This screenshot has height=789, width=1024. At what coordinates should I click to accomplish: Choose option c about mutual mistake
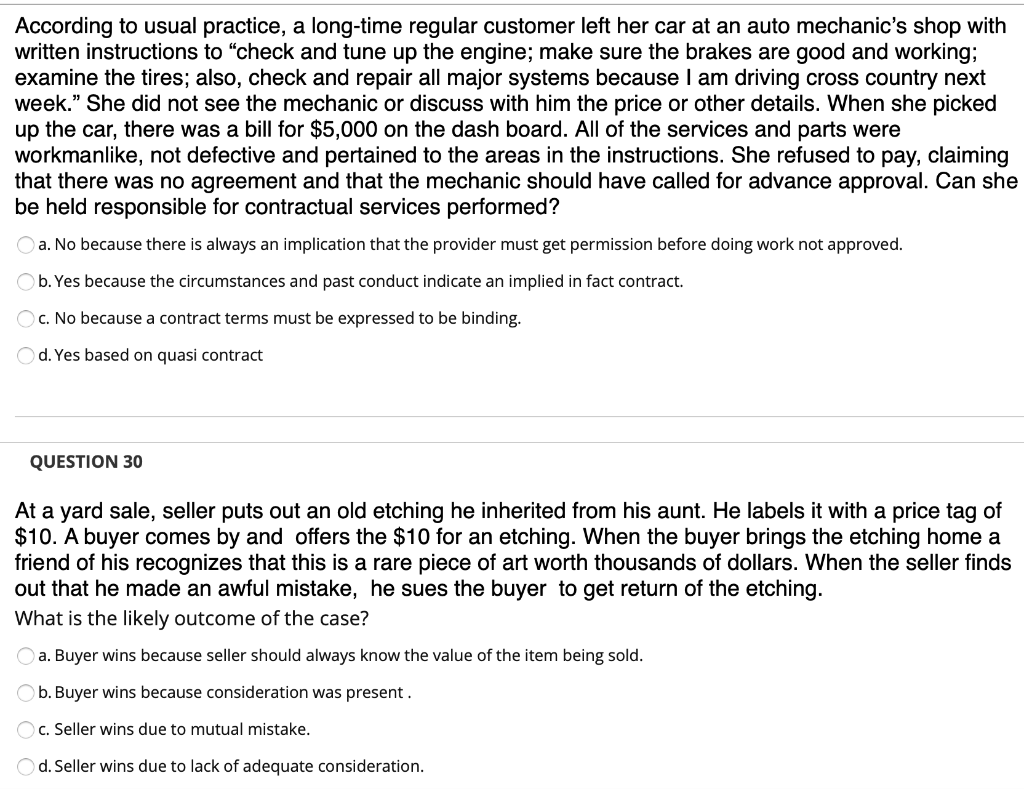pyautogui.click(x=24, y=729)
